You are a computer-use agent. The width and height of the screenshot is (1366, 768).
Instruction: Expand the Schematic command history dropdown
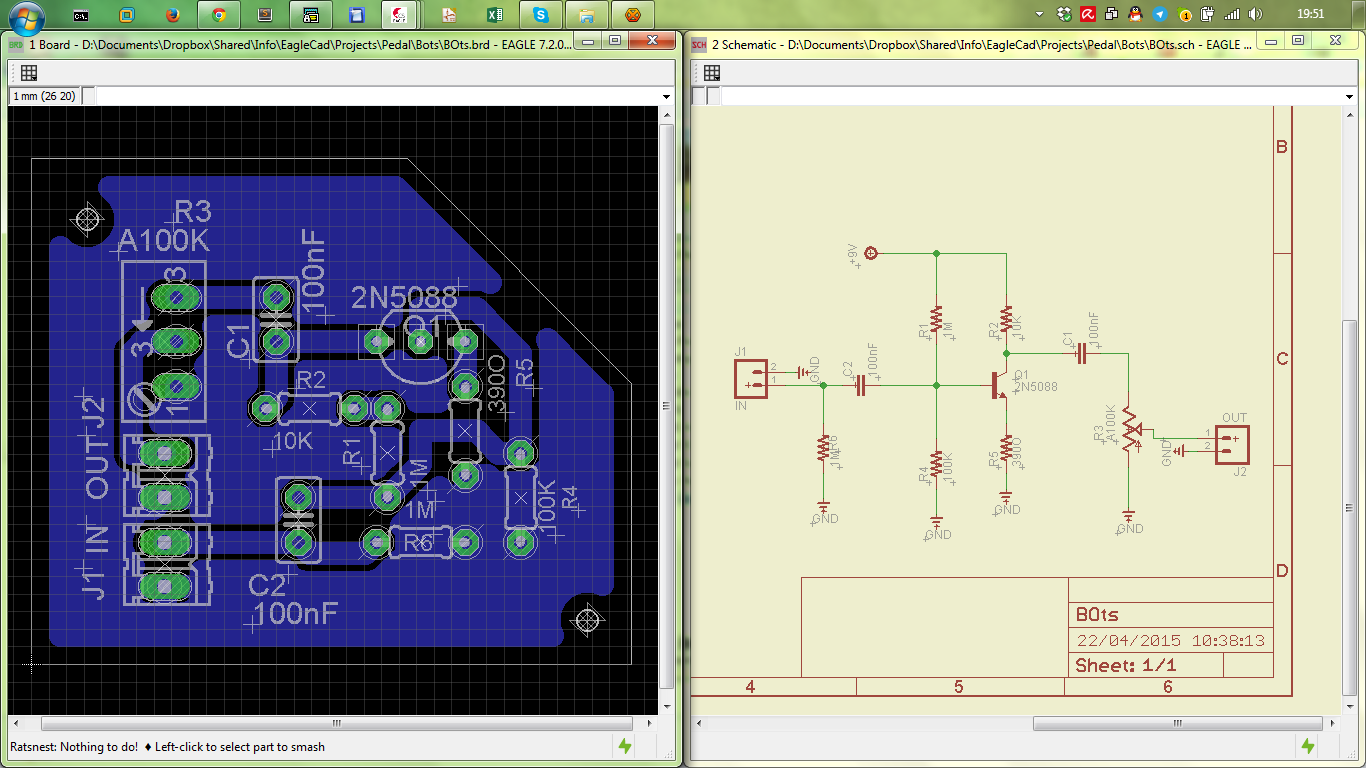pyautogui.click(x=1350, y=96)
